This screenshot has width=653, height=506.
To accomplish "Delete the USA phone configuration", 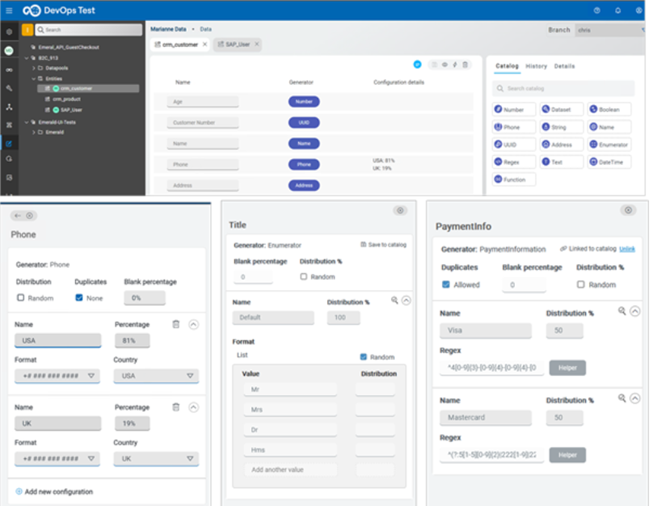I will pyautogui.click(x=176, y=324).
